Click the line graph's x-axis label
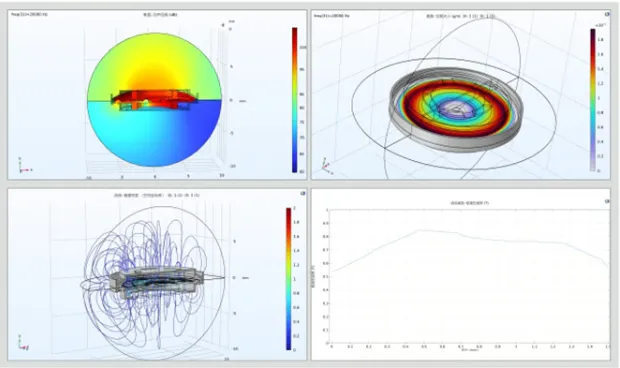 (469, 349)
